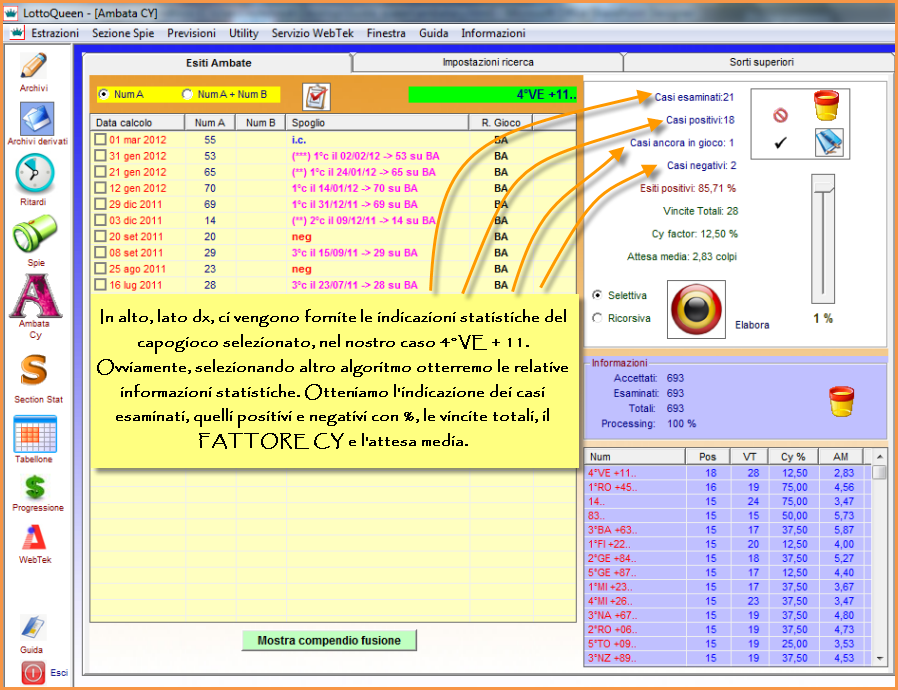Open the Utility menu
This screenshot has width=898, height=690.
(x=243, y=33)
